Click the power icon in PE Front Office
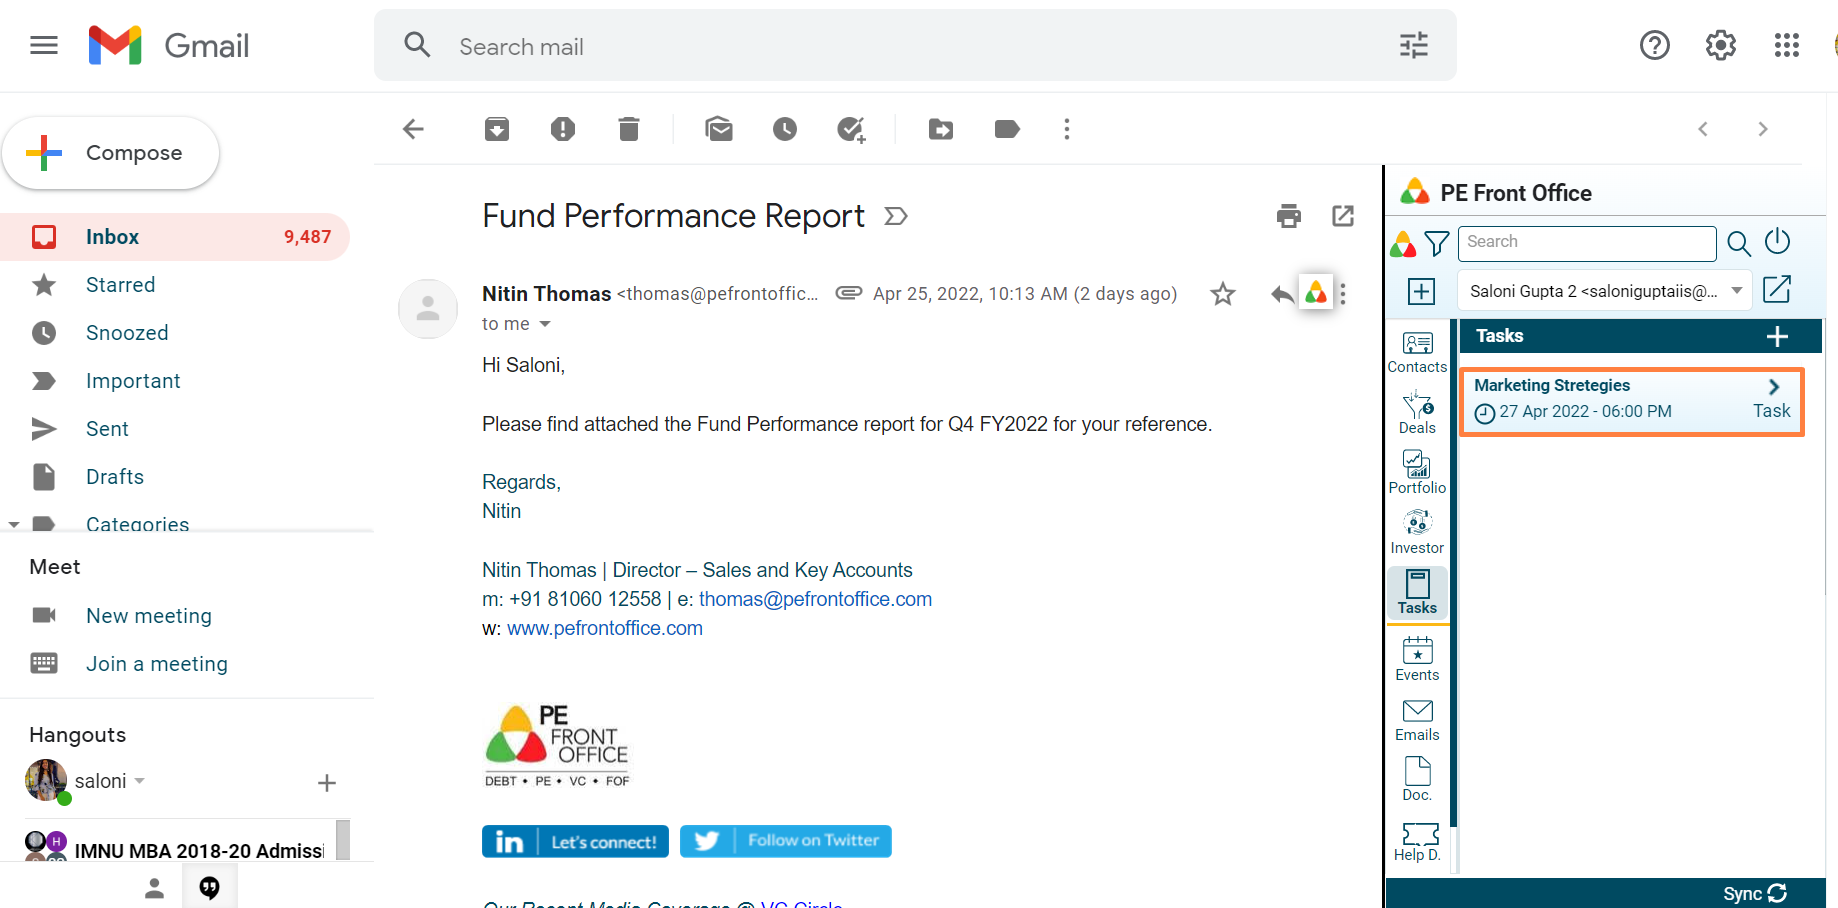The image size is (1838, 908). [1777, 242]
